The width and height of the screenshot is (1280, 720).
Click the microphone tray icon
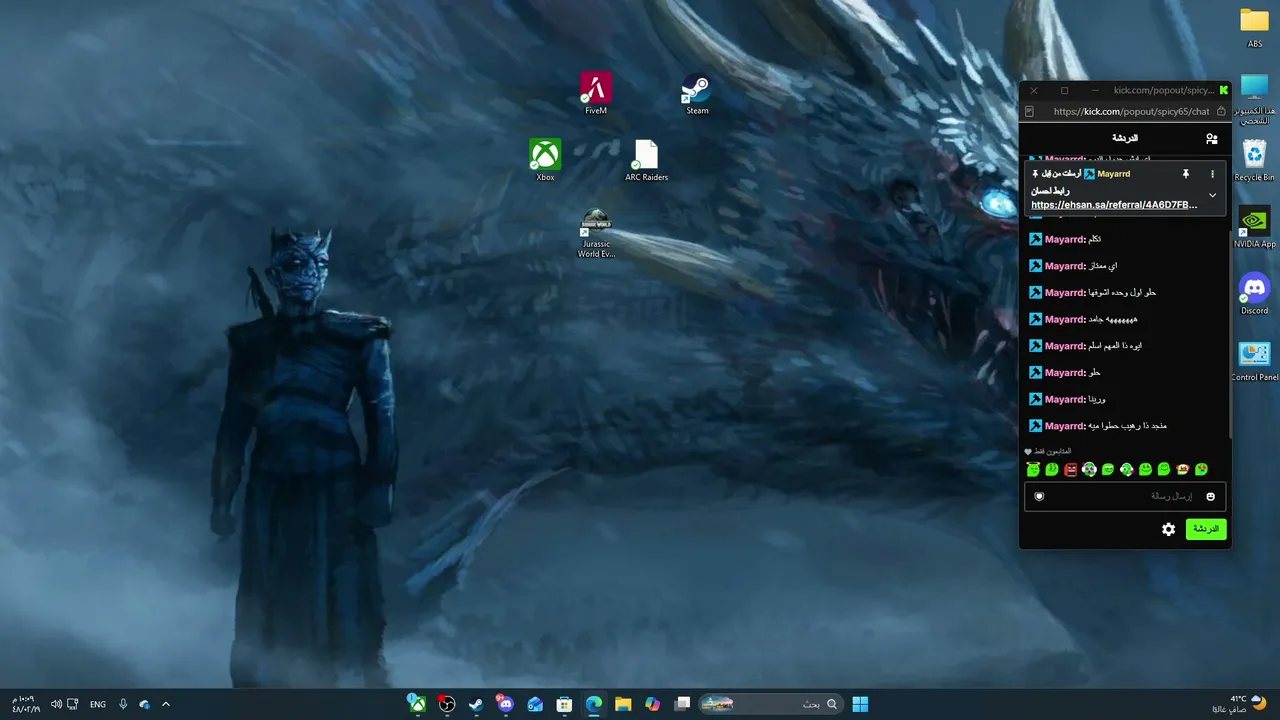123,704
